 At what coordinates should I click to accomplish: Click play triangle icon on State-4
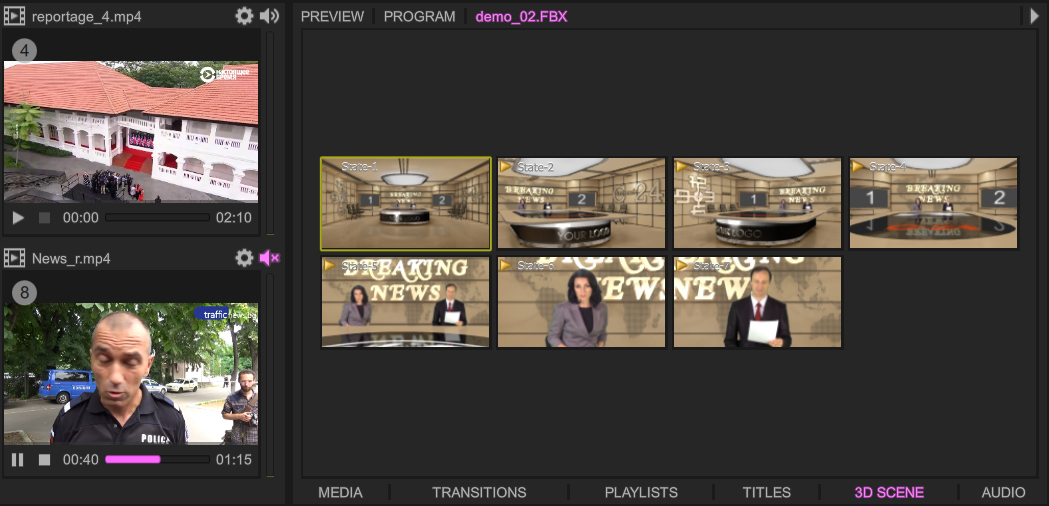pyautogui.click(x=858, y=167)
